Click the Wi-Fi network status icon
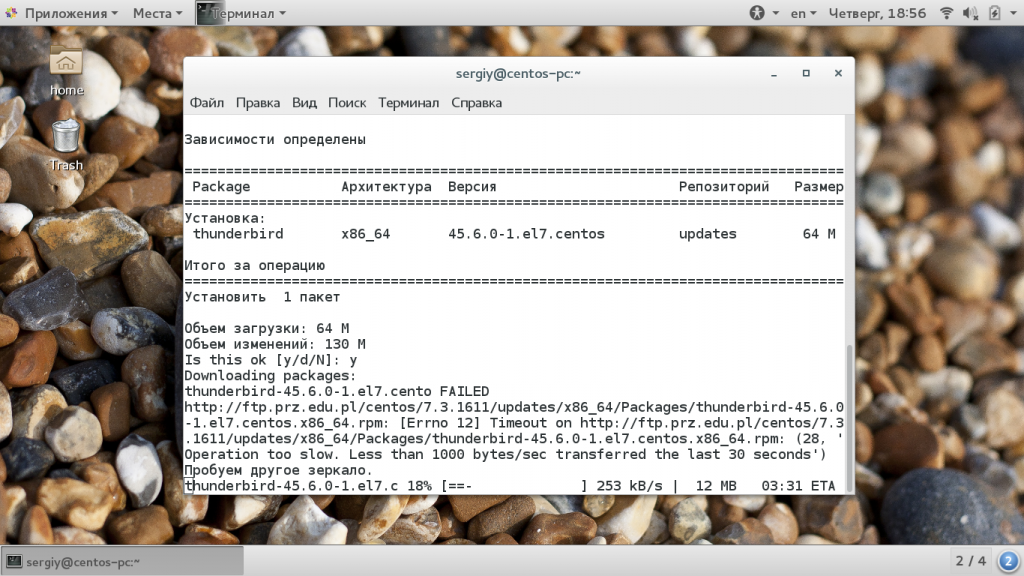The height and width of the screenshot is (576, 1024). coord(945,13)
